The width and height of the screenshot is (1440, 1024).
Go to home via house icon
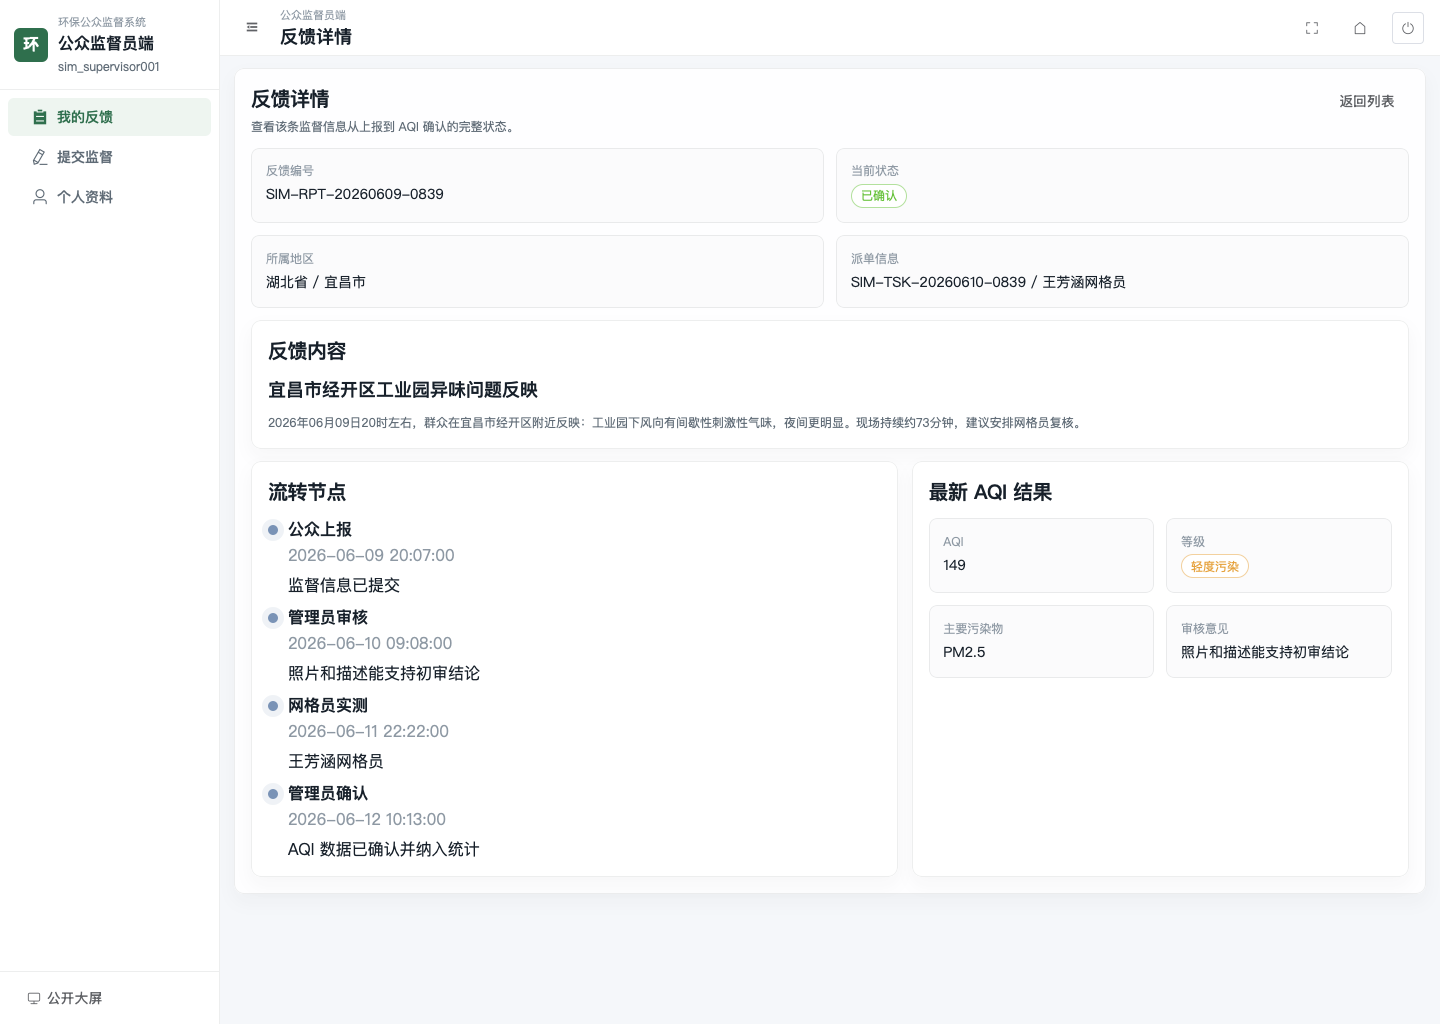[x=1360, y=28]
